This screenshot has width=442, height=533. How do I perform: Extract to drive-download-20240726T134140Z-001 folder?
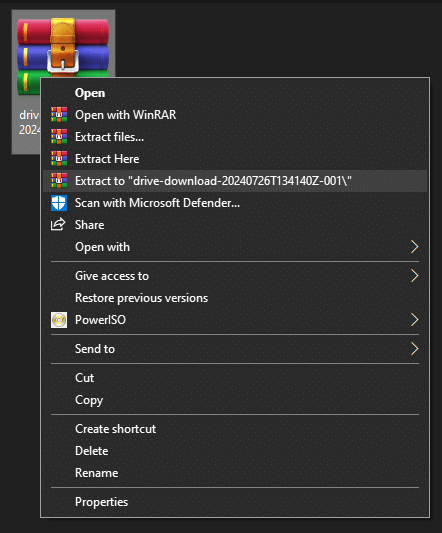coord(235,181)
